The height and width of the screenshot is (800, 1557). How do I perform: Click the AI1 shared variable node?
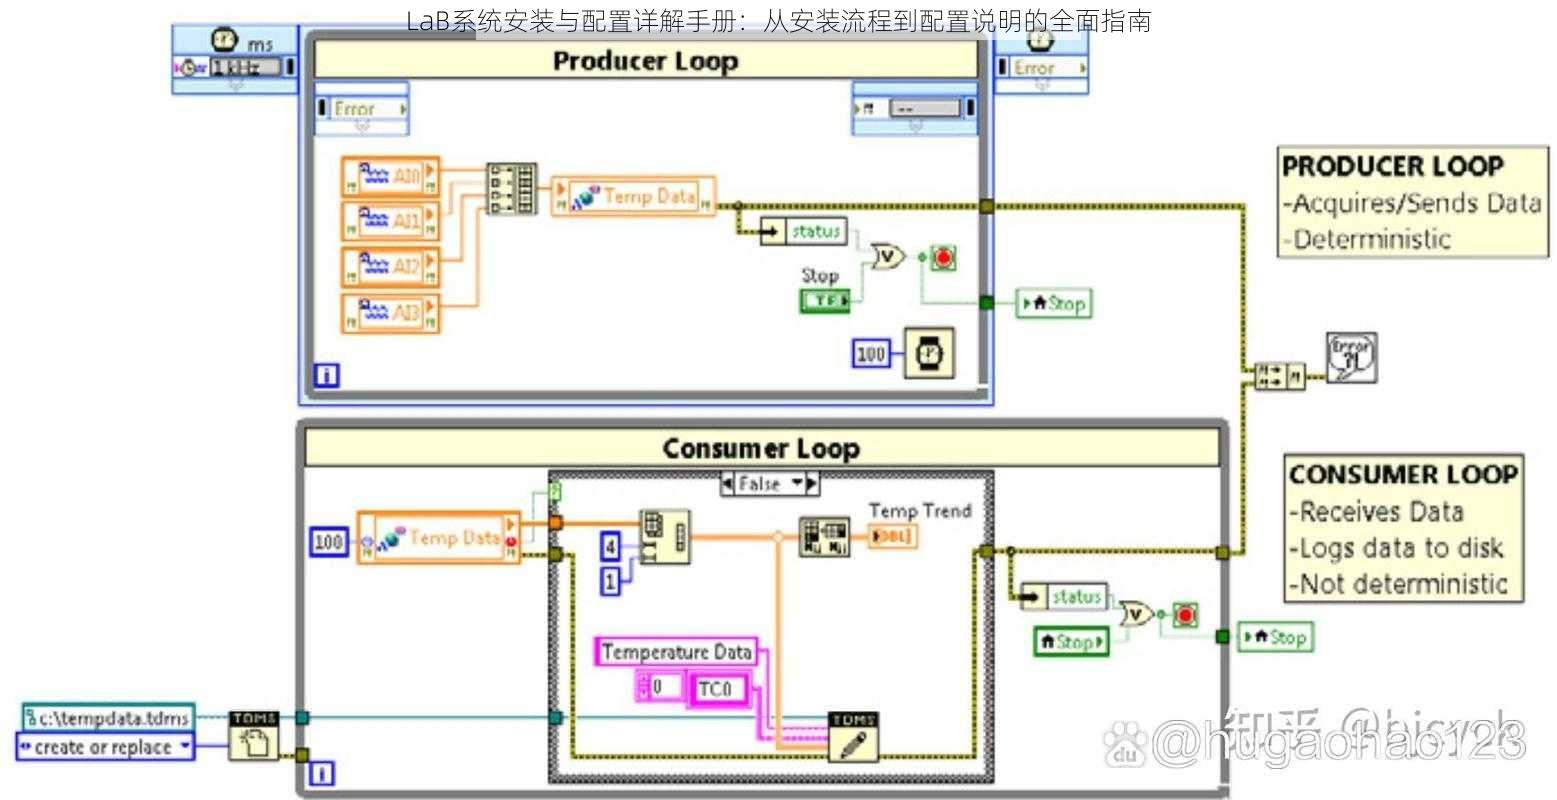[x=391, y=221]
